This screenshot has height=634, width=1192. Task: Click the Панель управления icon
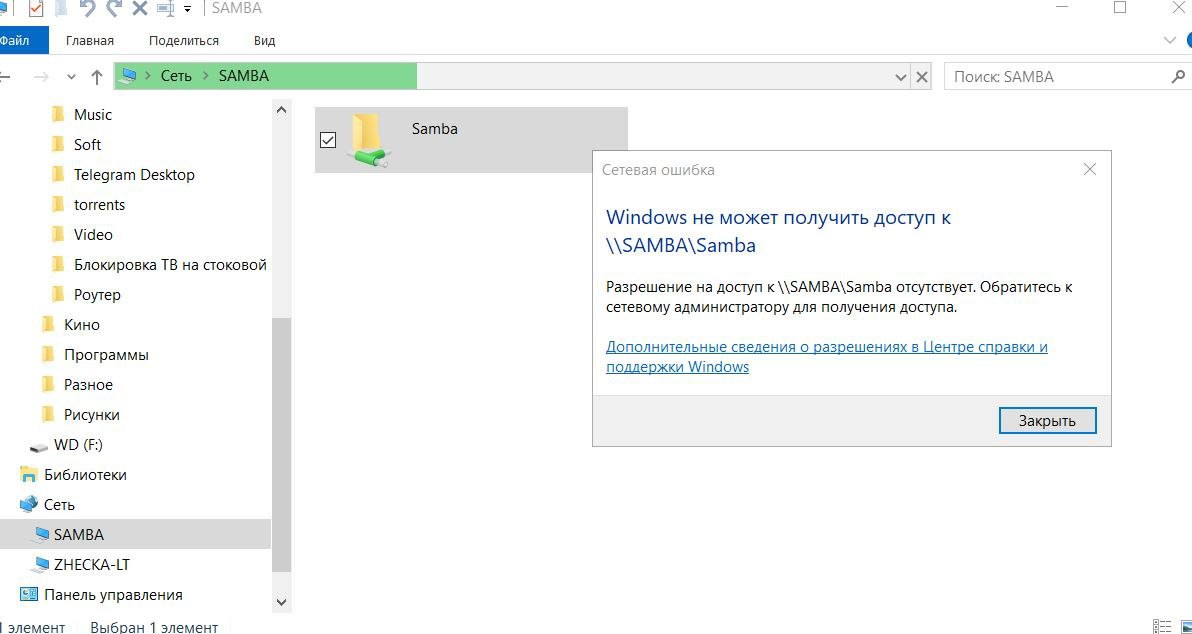point(28,594)
